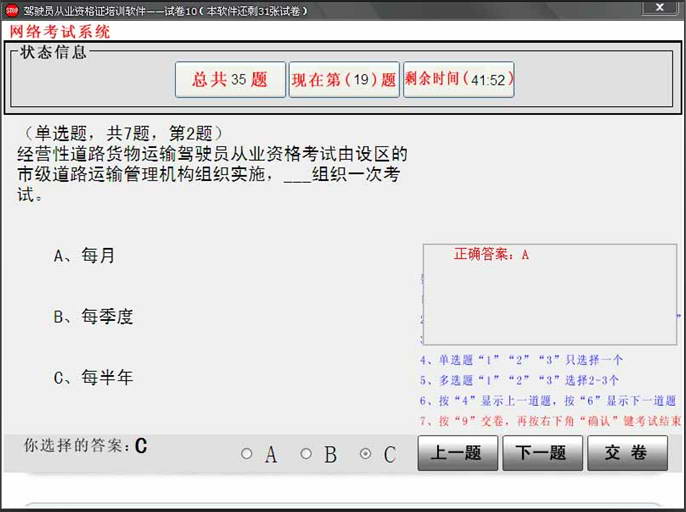Select radio button B
Screen dimensions: 686x512
tap(306, 454)
